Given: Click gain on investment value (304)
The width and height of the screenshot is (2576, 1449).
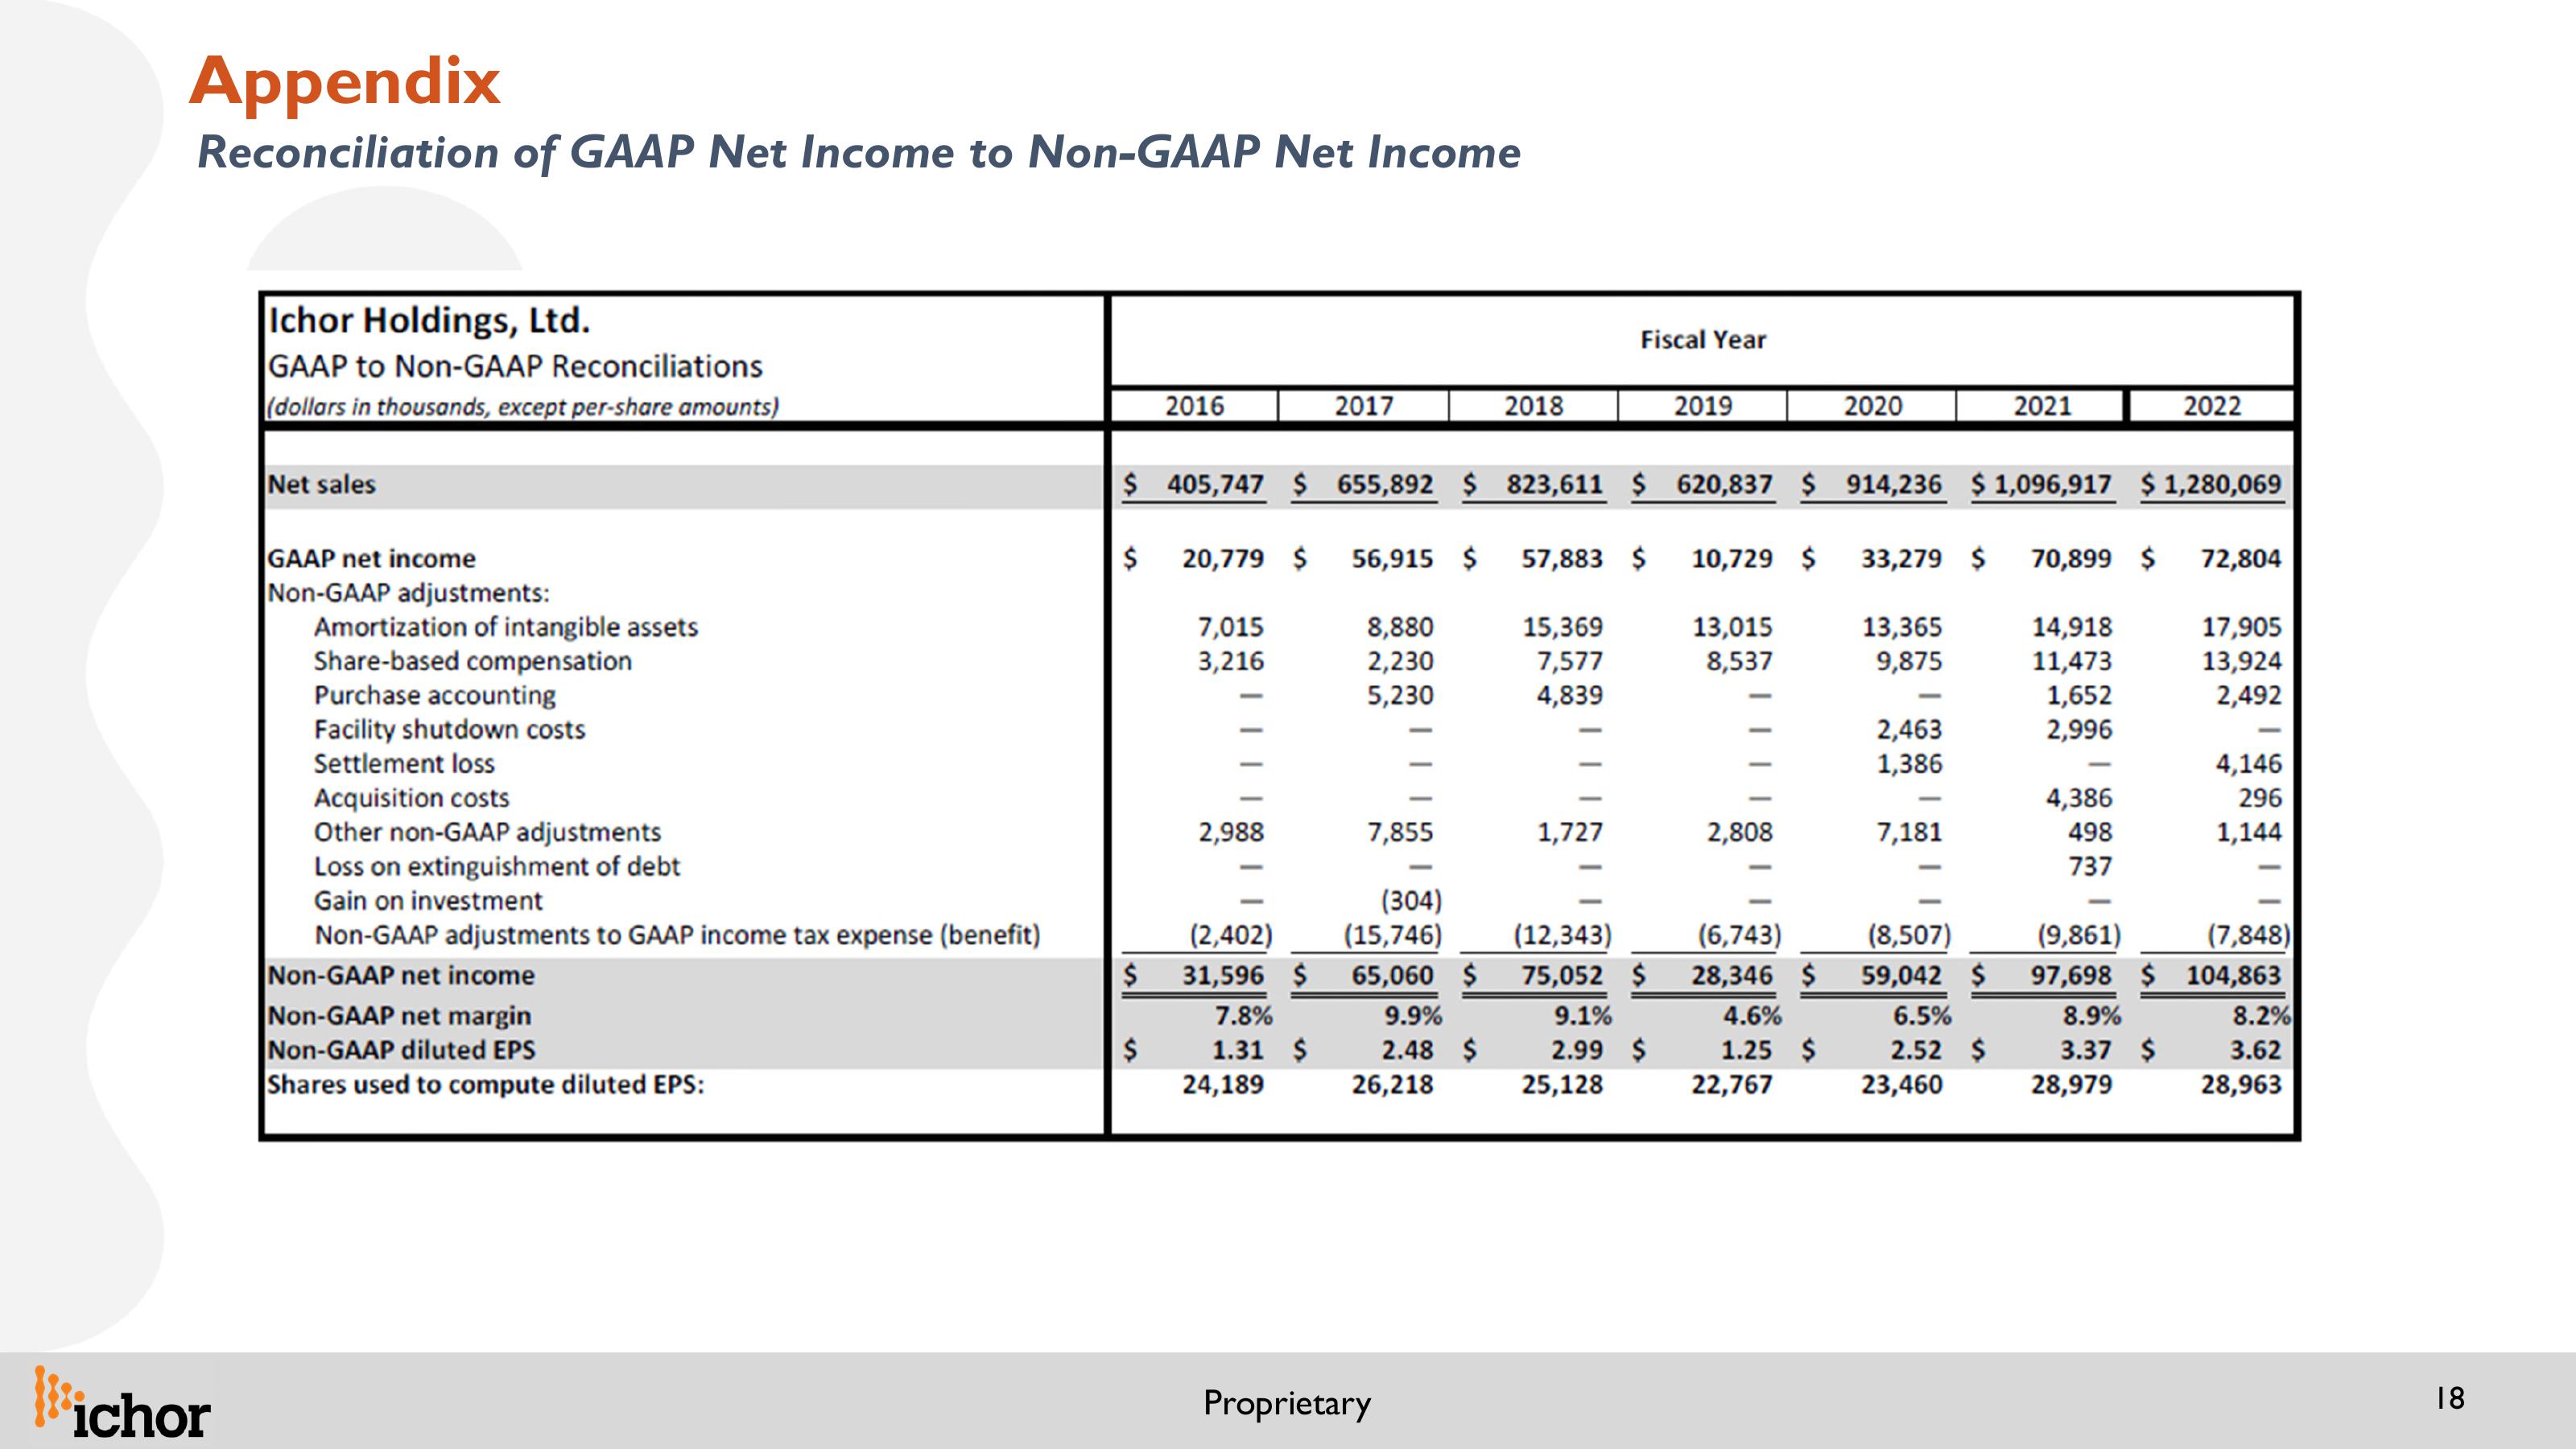Looking at the screenshot, I should [x=1411, y=901].
